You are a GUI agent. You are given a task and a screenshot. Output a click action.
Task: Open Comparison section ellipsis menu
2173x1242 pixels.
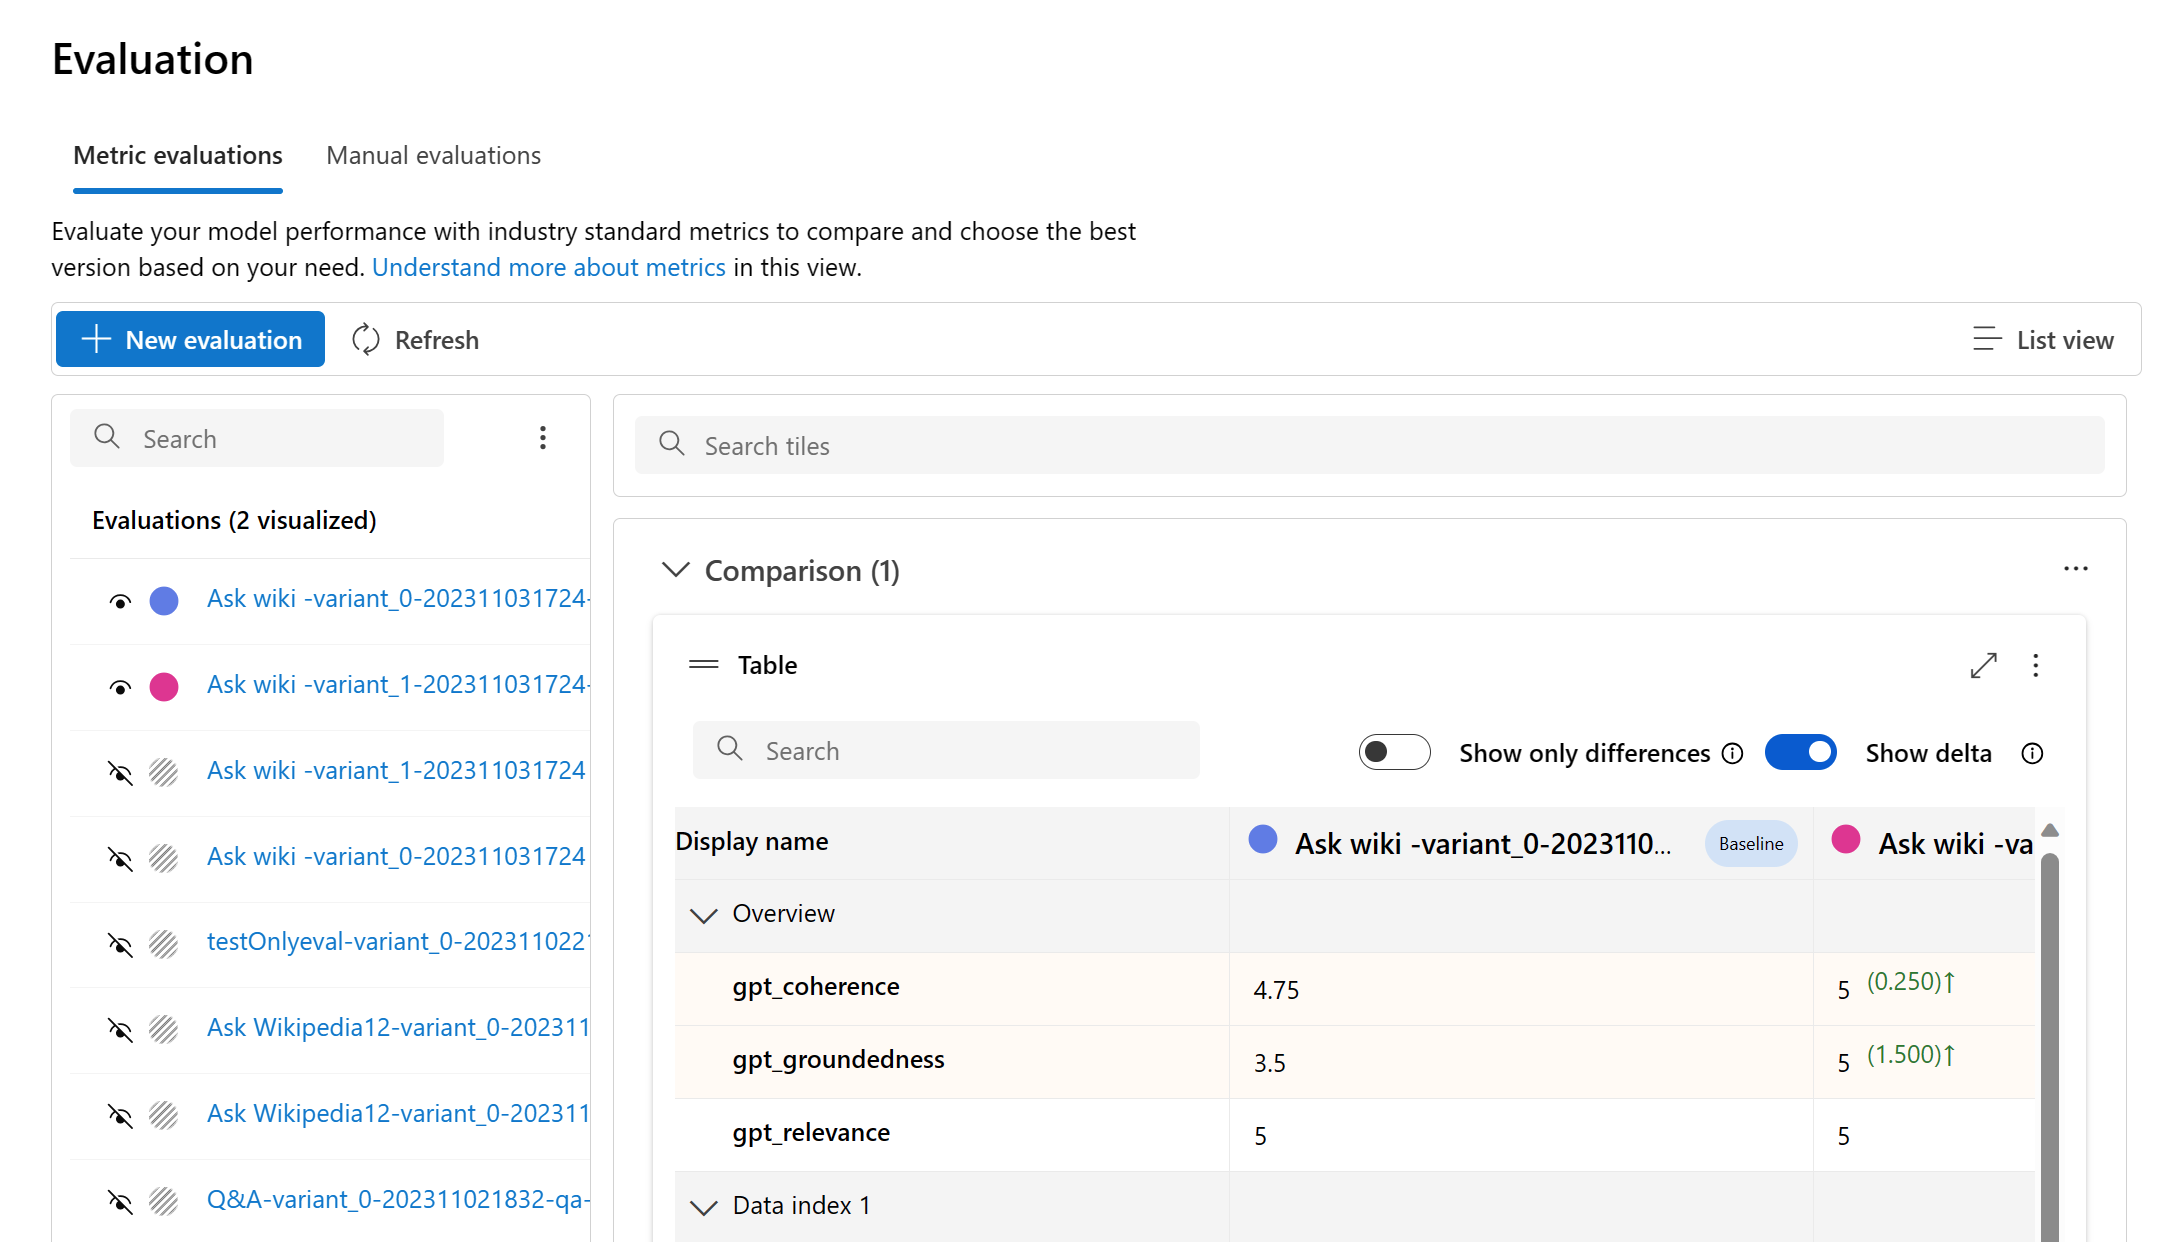(x=2075, y=569)
